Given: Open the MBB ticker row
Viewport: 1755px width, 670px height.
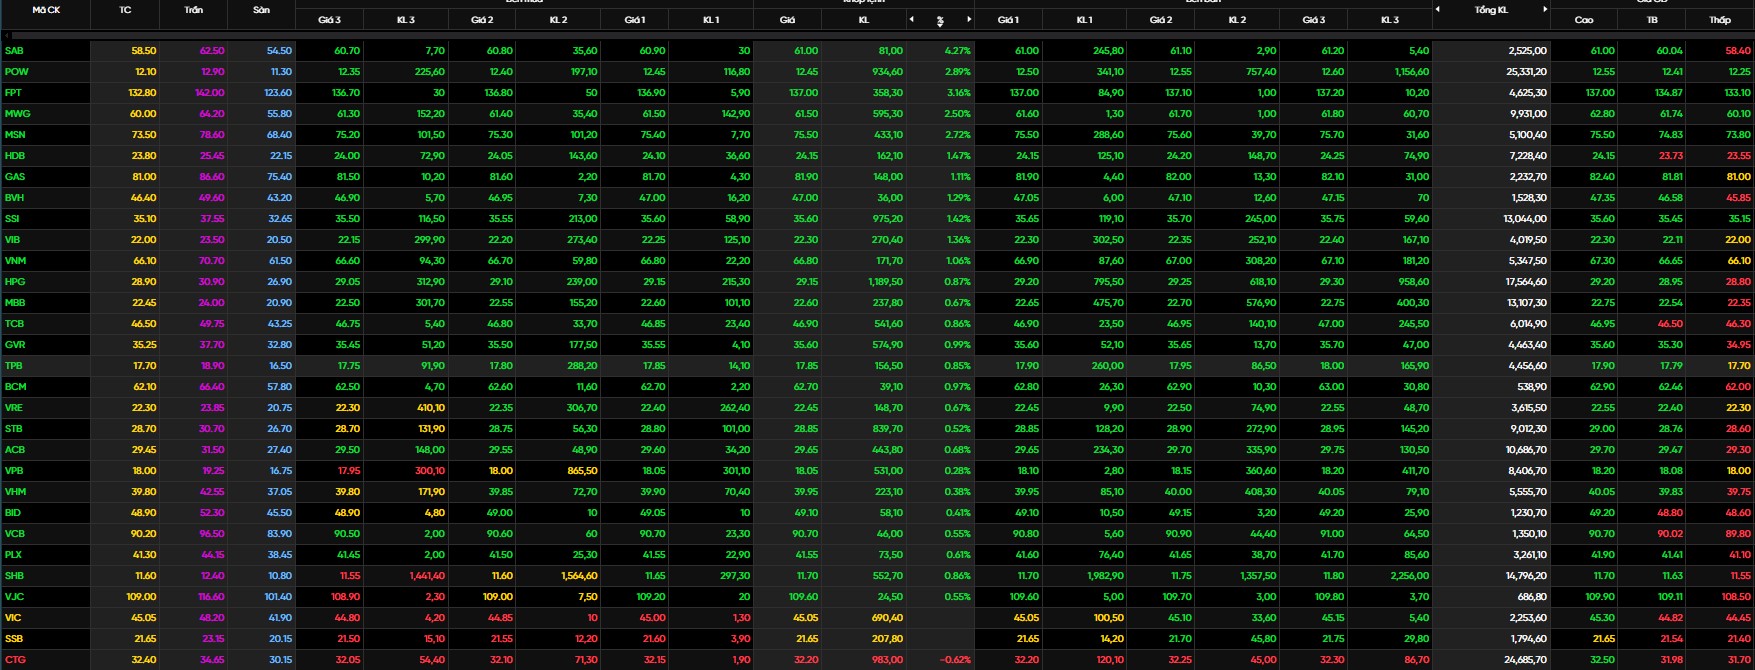Looking at the screenshot, I should [15, 302].
